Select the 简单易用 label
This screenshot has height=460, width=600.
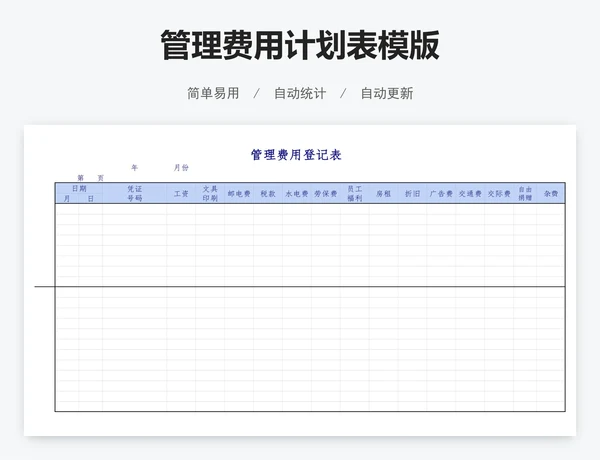213,93
